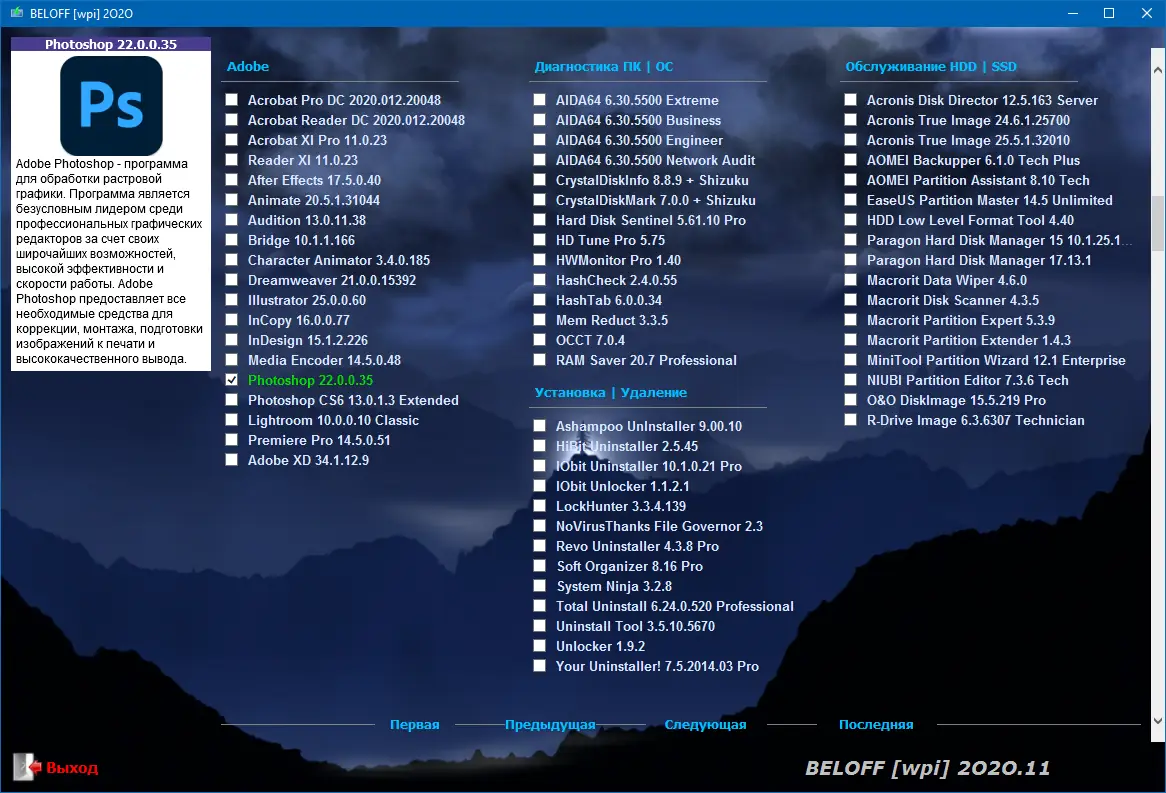Tick the CrystalDiskInfo 8.8.9 + Shizuku checkbox
Viewport: 1166px width, 793px height.
540,180
